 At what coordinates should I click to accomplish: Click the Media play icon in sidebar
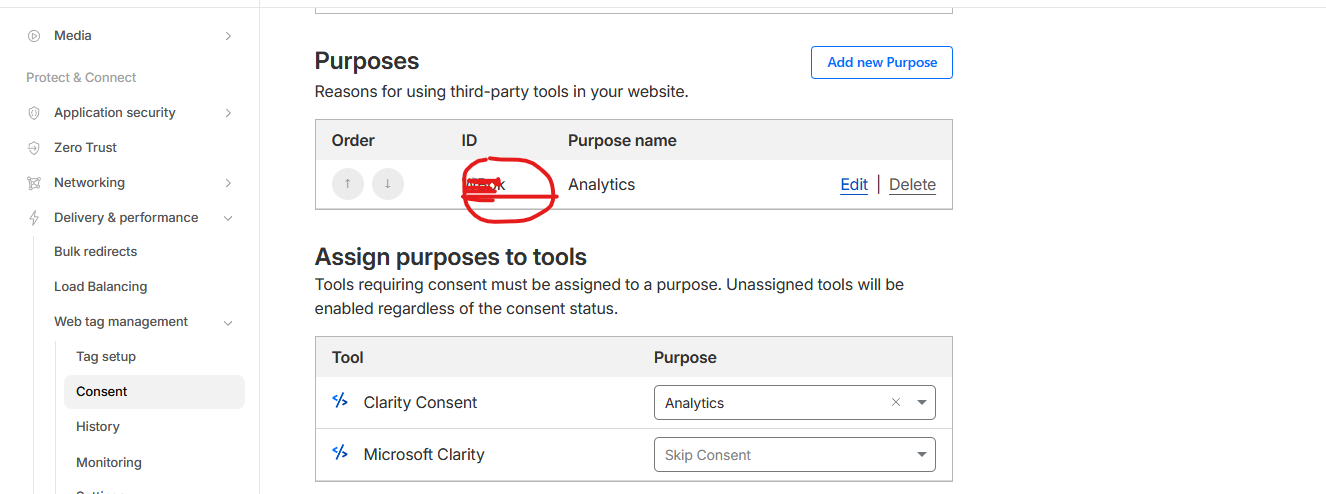tap(34, 36)
